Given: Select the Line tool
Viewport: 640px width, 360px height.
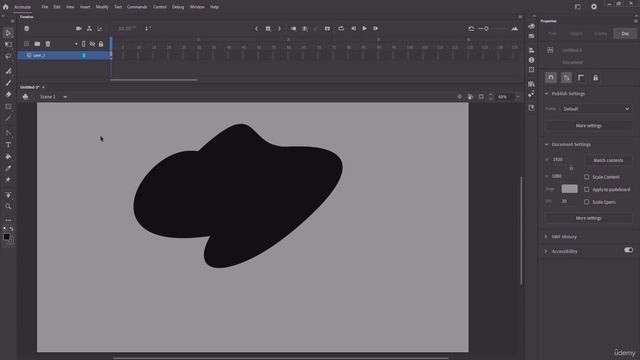Looking at the screenshot, I should tap(8, 118).
